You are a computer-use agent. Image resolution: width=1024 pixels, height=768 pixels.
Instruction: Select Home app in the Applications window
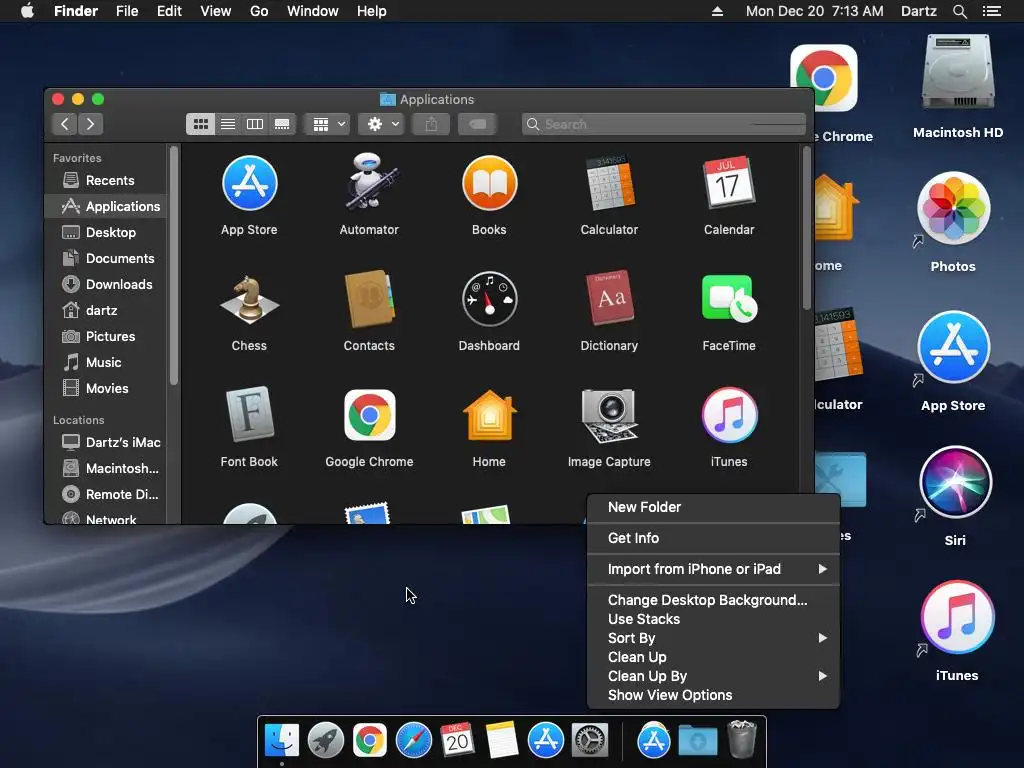489,415
